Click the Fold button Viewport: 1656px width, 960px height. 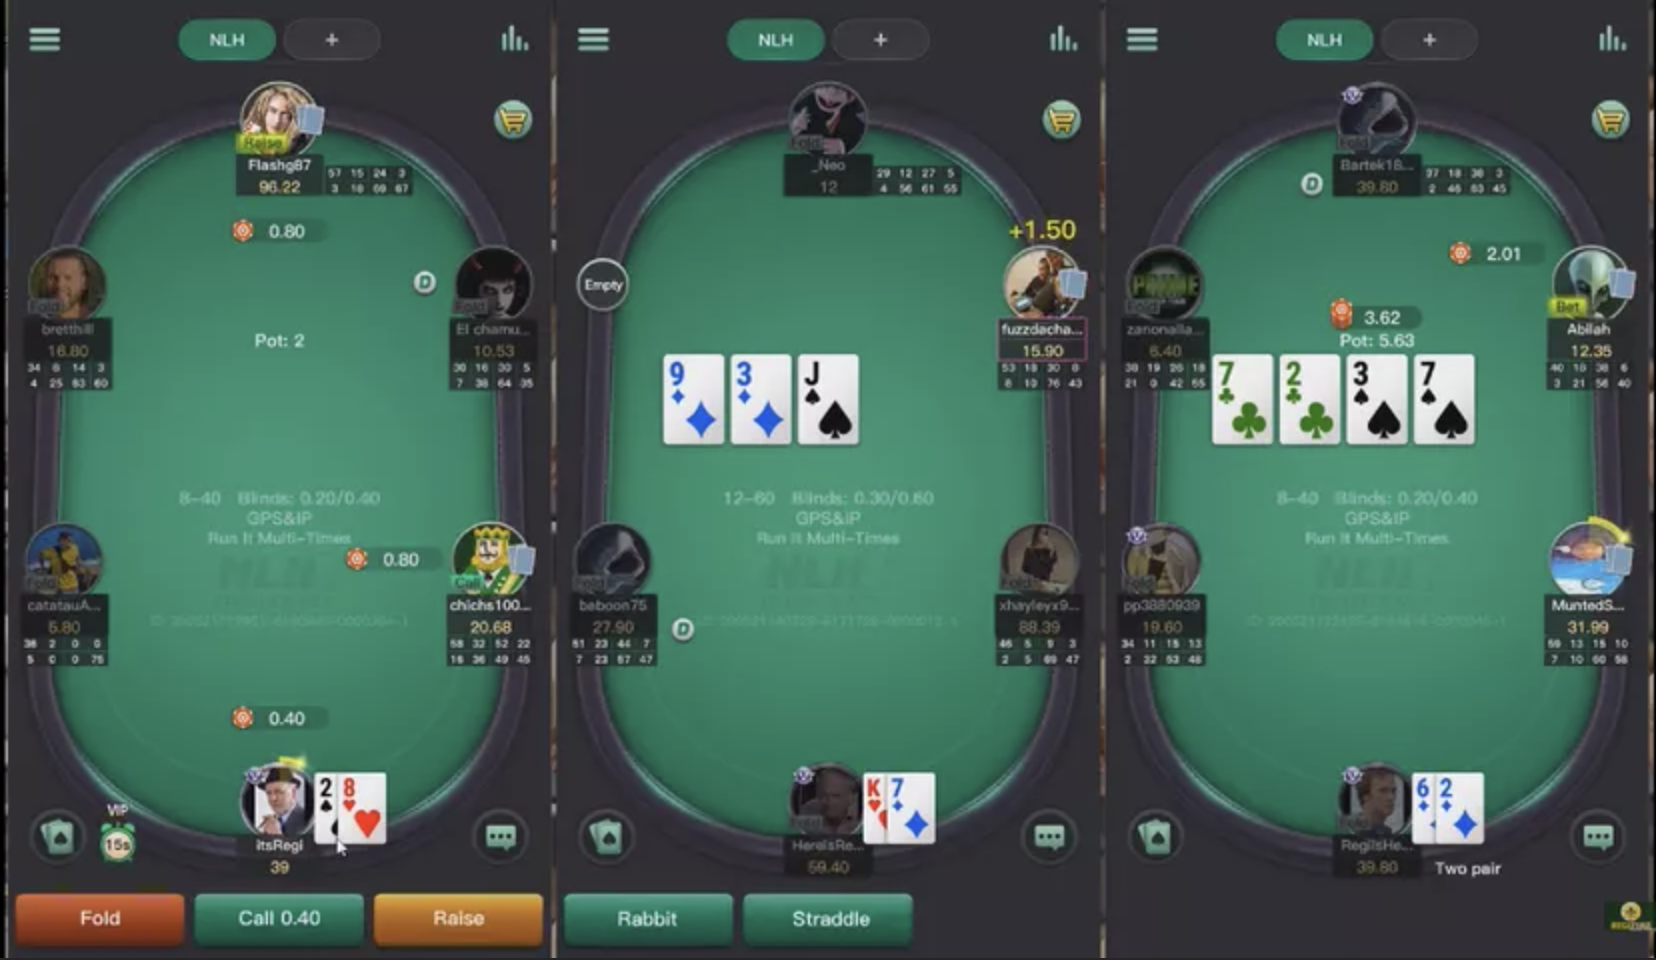[100, 918]
